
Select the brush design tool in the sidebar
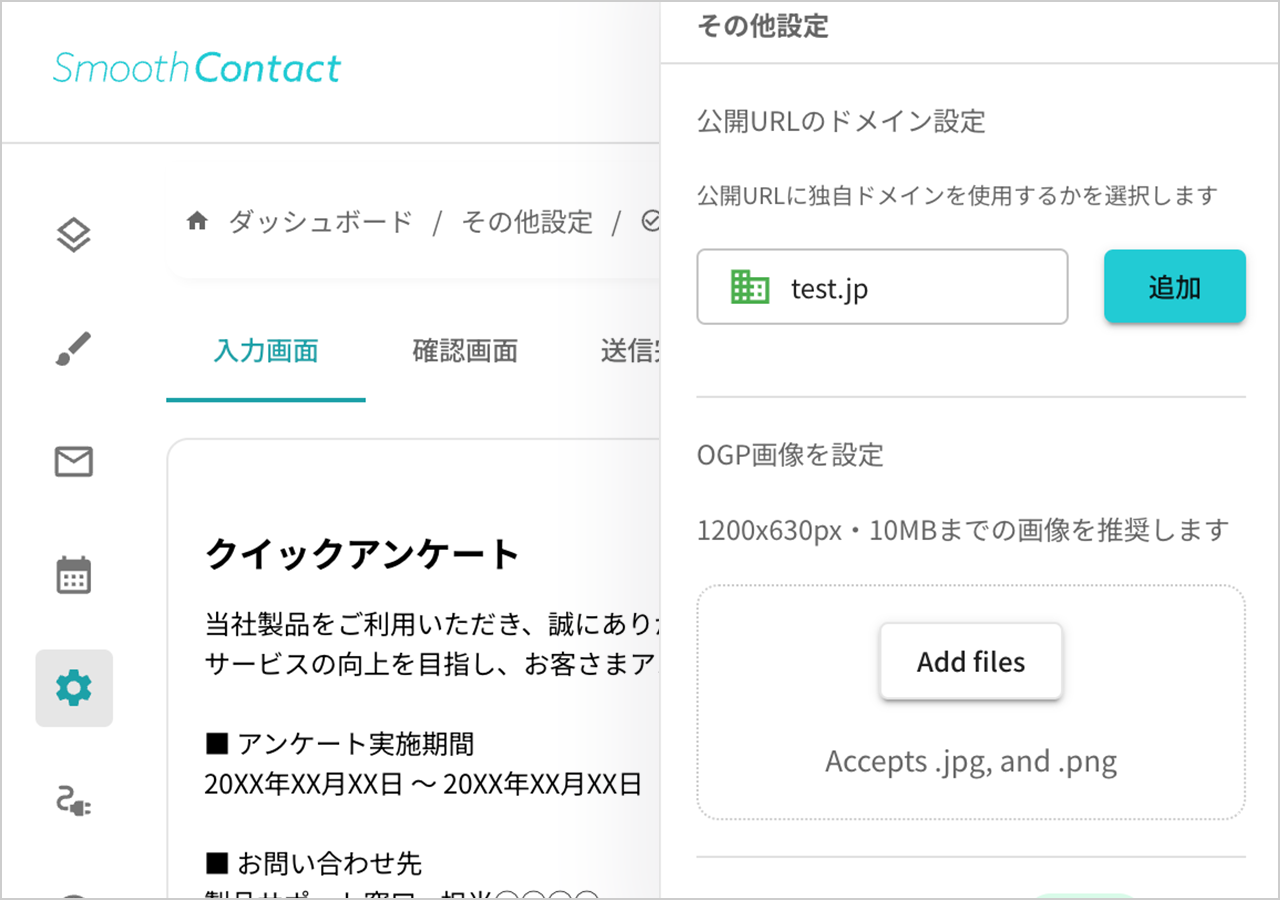pos(74,349)
